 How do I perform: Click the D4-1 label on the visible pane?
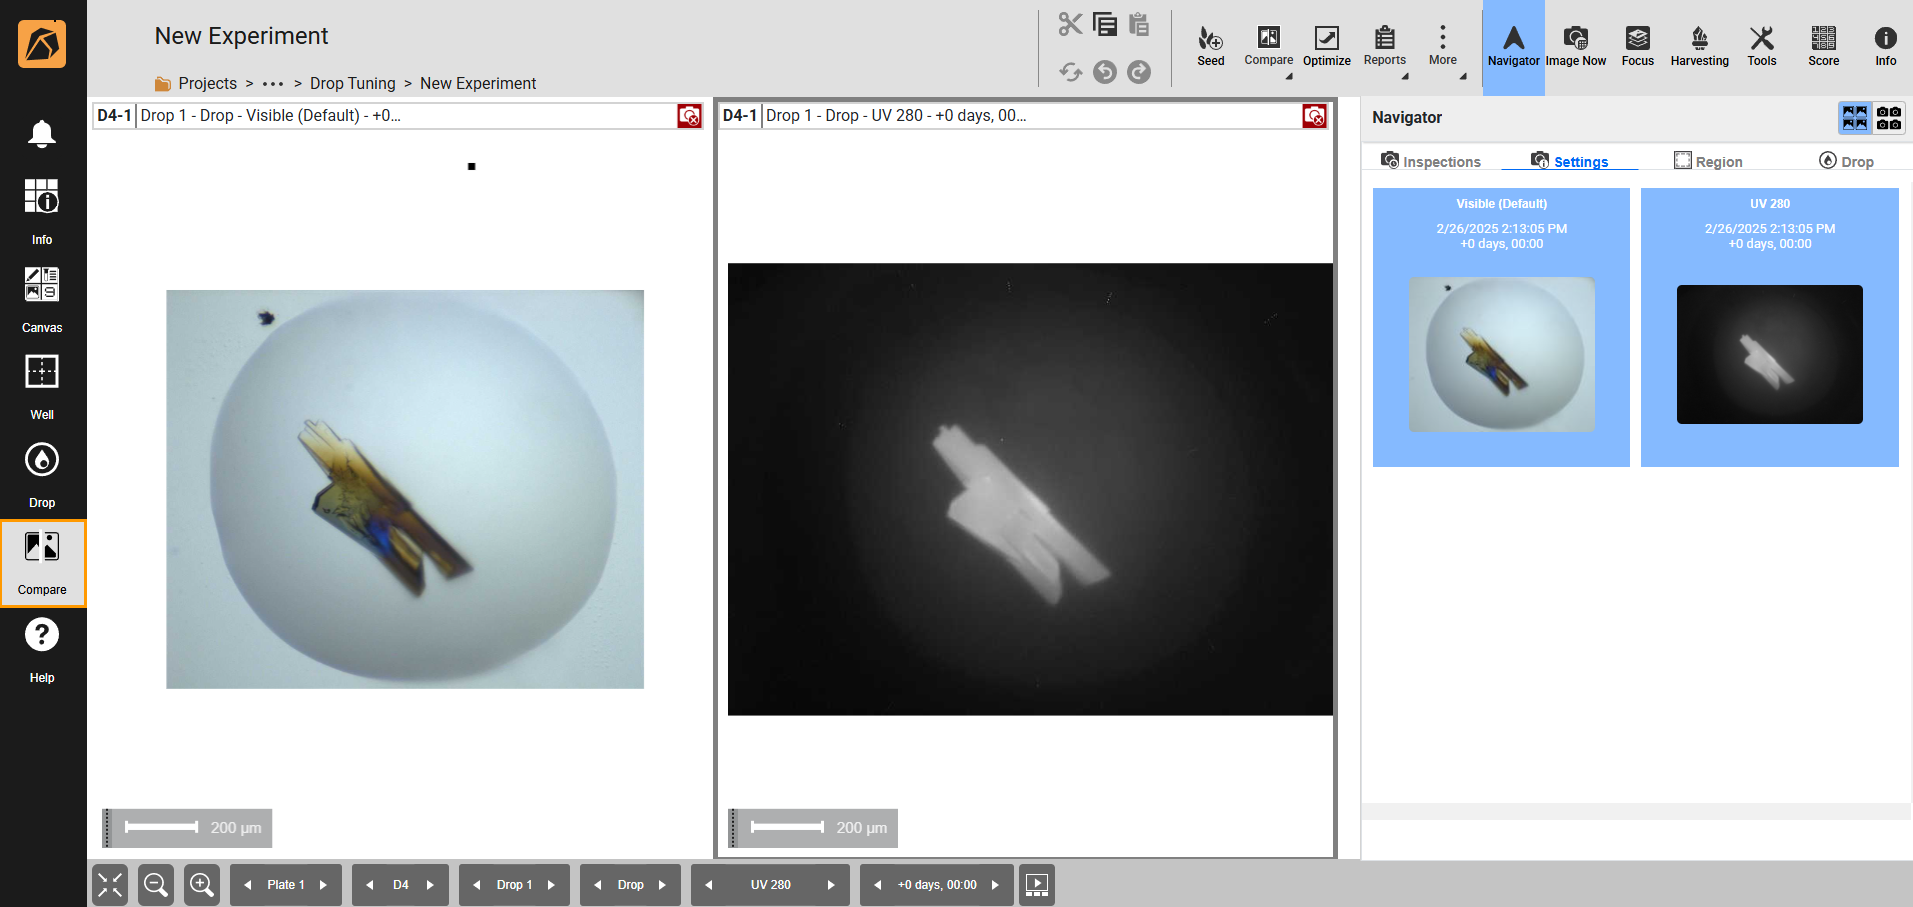[x=114, y=116]
